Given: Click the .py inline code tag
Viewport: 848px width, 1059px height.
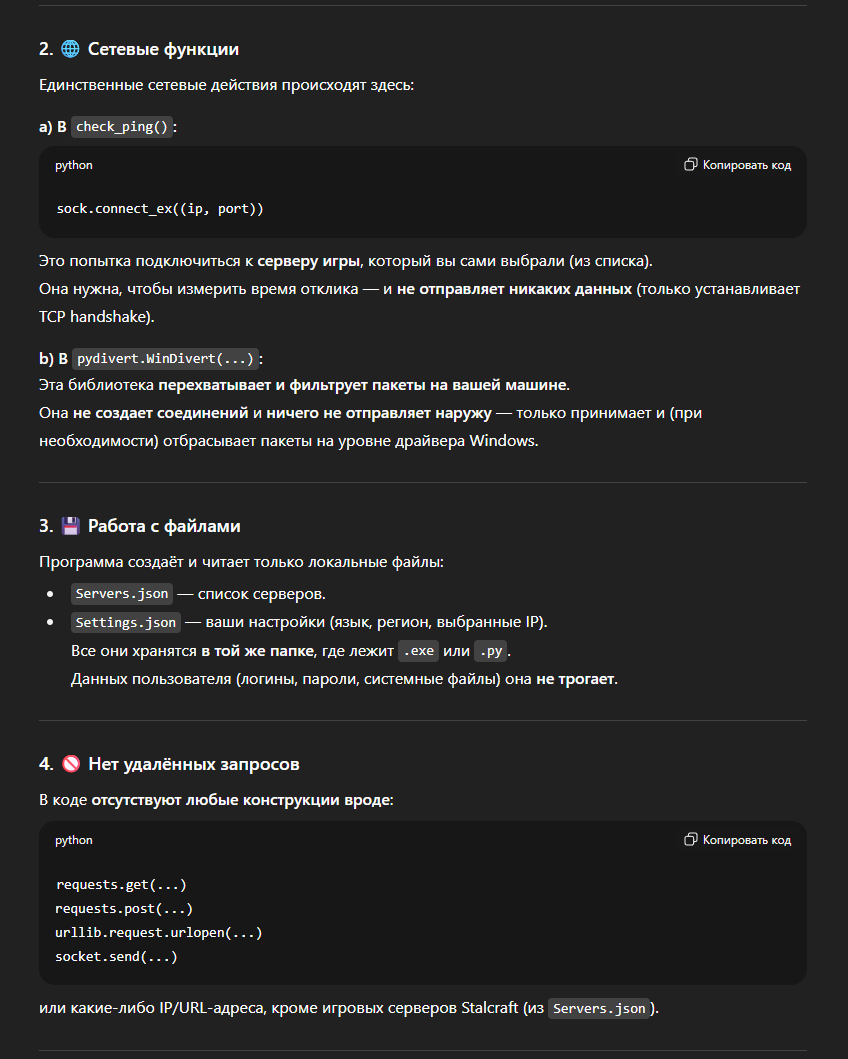Looking at the screenshot, I should pos(489,651).
